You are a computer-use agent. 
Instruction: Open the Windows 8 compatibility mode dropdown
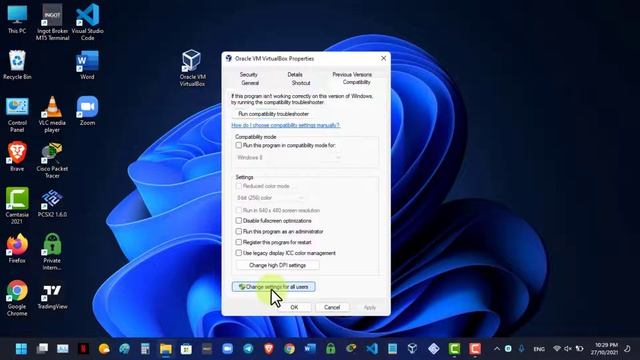[289, 158]
